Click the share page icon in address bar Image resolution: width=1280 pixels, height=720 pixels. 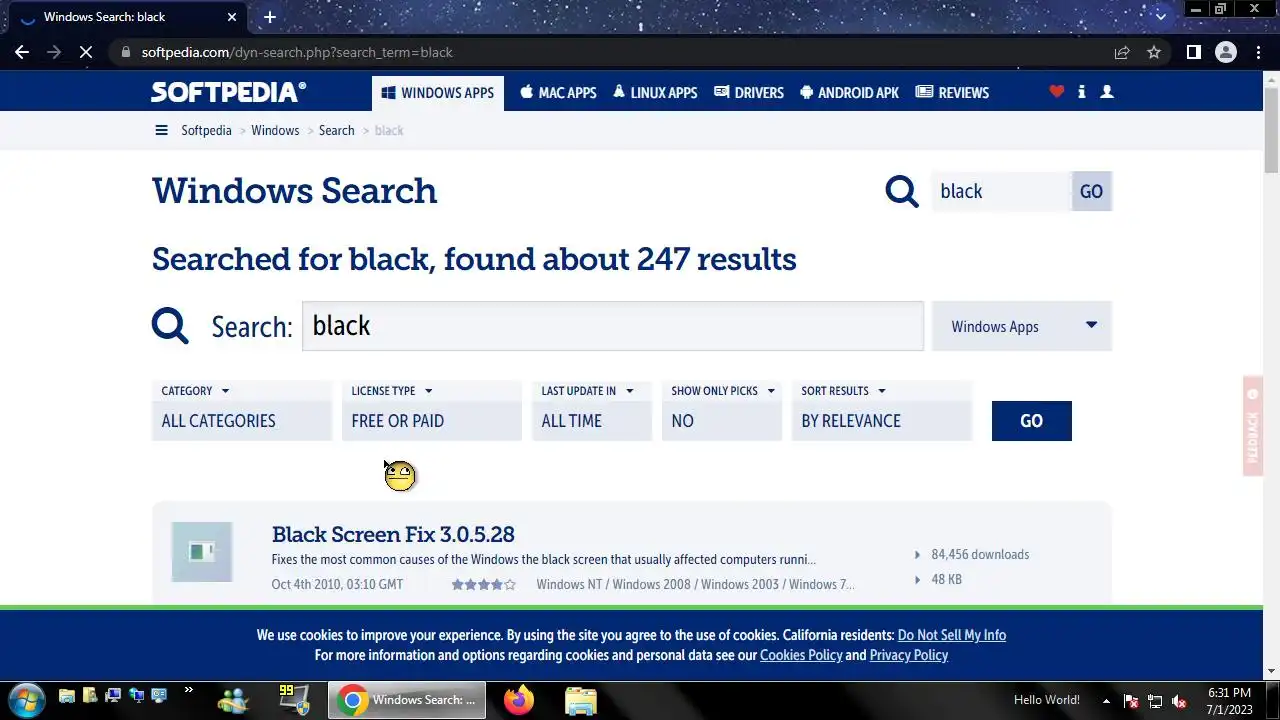tap(1122, 52)
